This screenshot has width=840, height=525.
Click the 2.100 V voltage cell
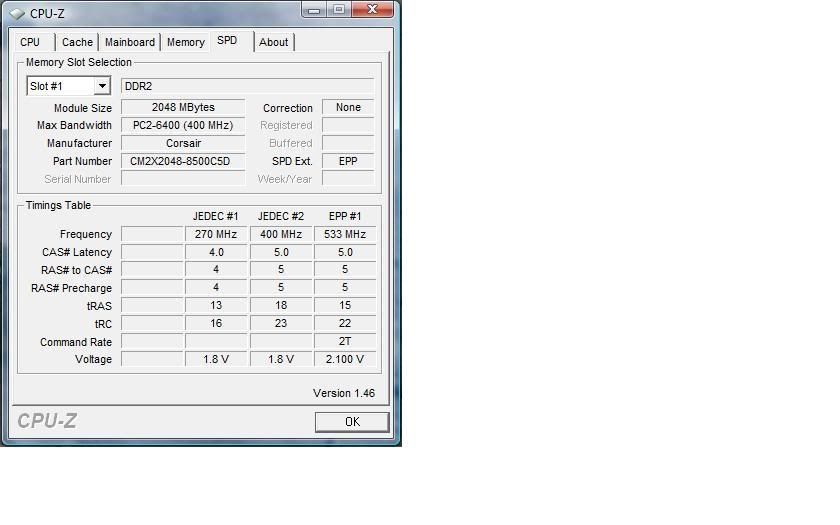pos(345,359)
